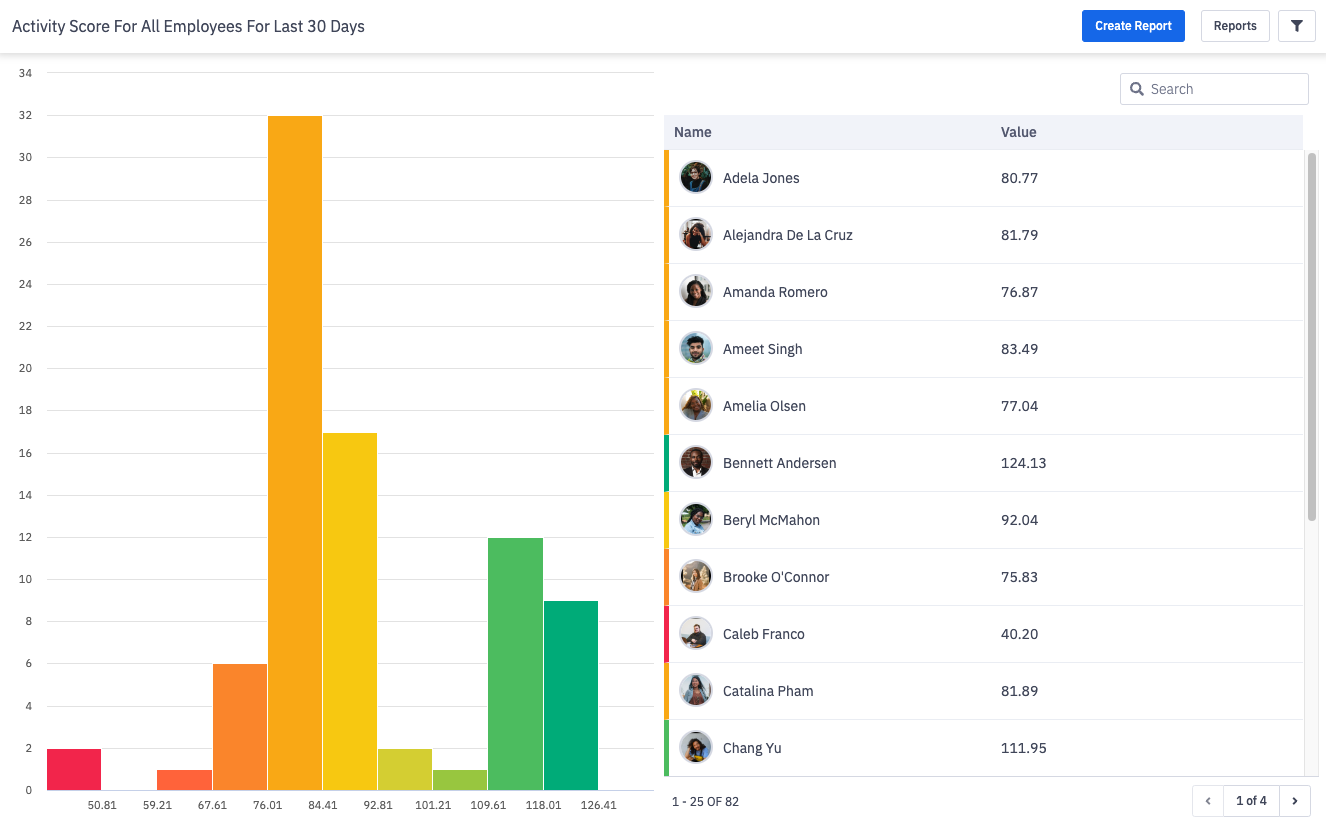This screenshot has width=1326, height=834.
Task: Sort table by Value column header
Action: (x=1018, y=132)
